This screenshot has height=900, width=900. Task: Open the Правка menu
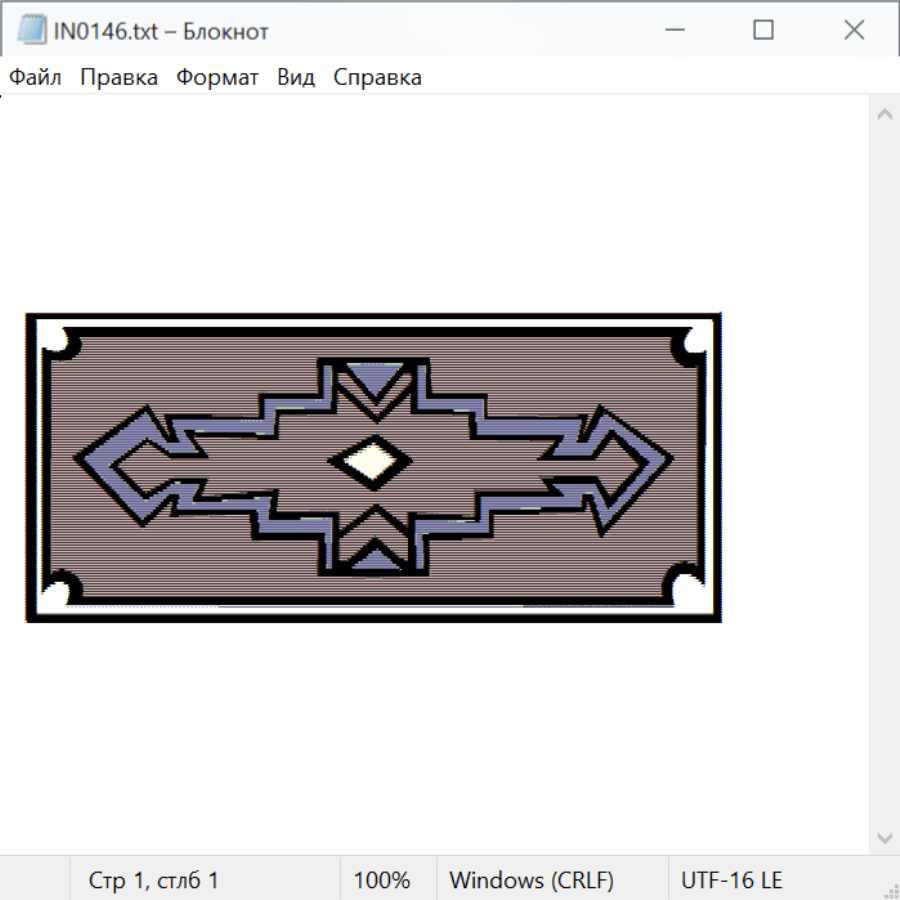(119, 77)
